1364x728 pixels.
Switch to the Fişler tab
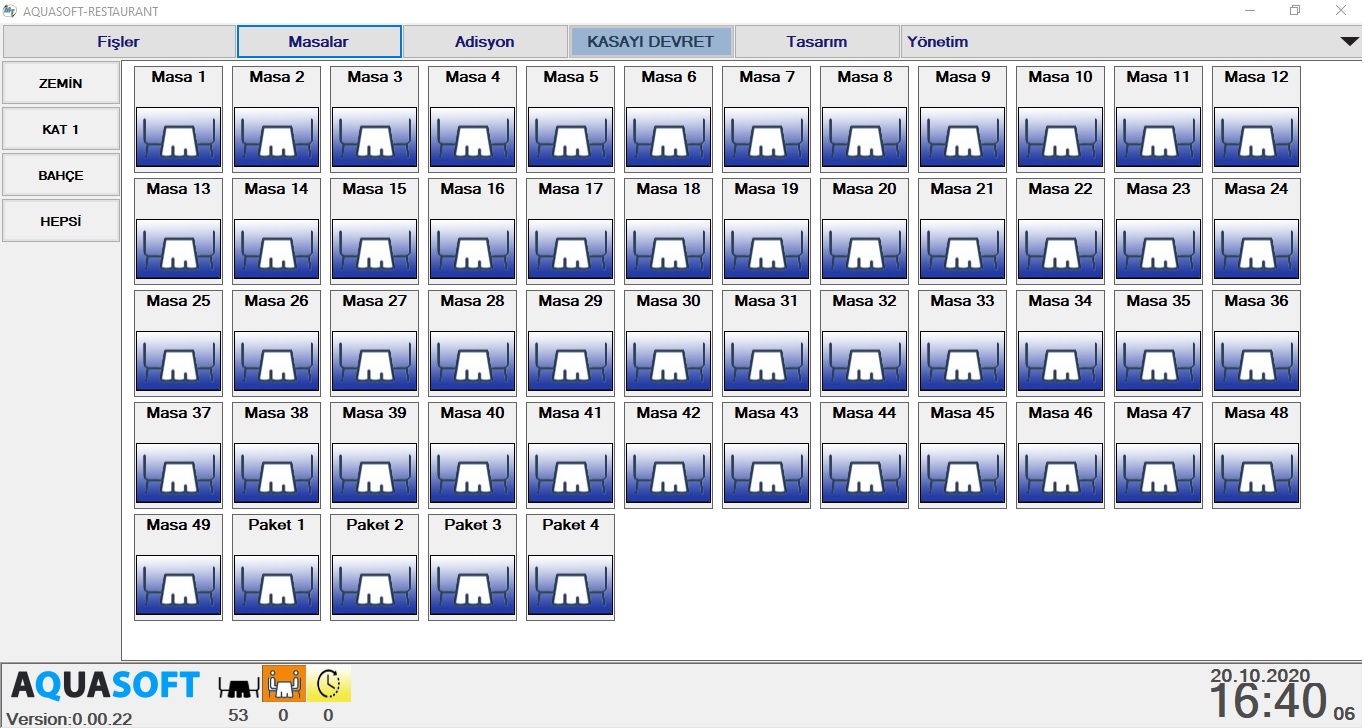click(x=118, y=42)
